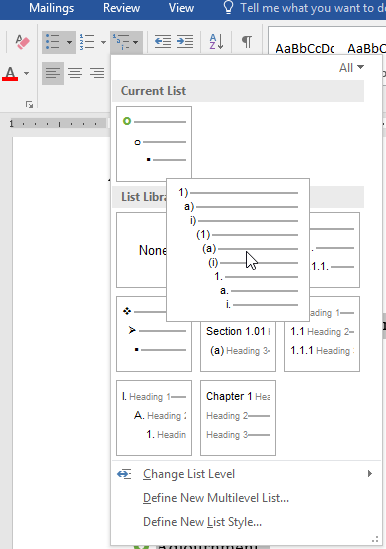Click the Change List Level icon

point(124,474)
